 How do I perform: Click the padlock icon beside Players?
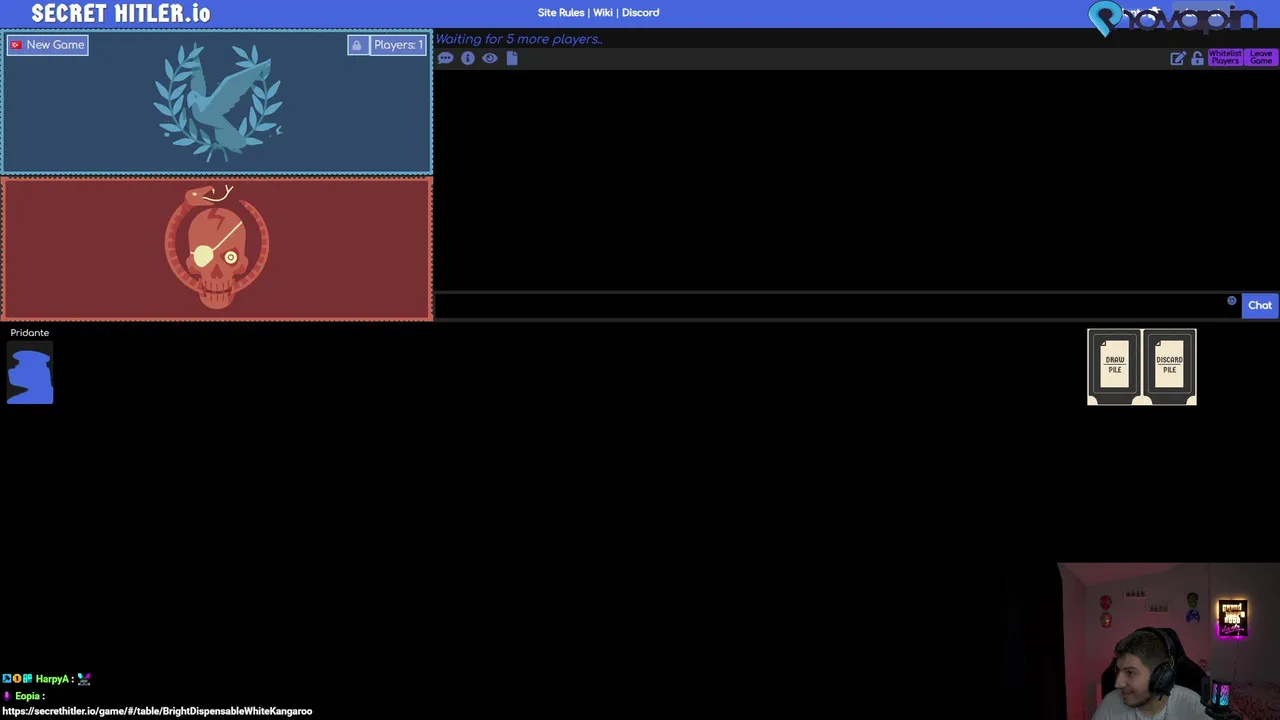click(357, 45)
